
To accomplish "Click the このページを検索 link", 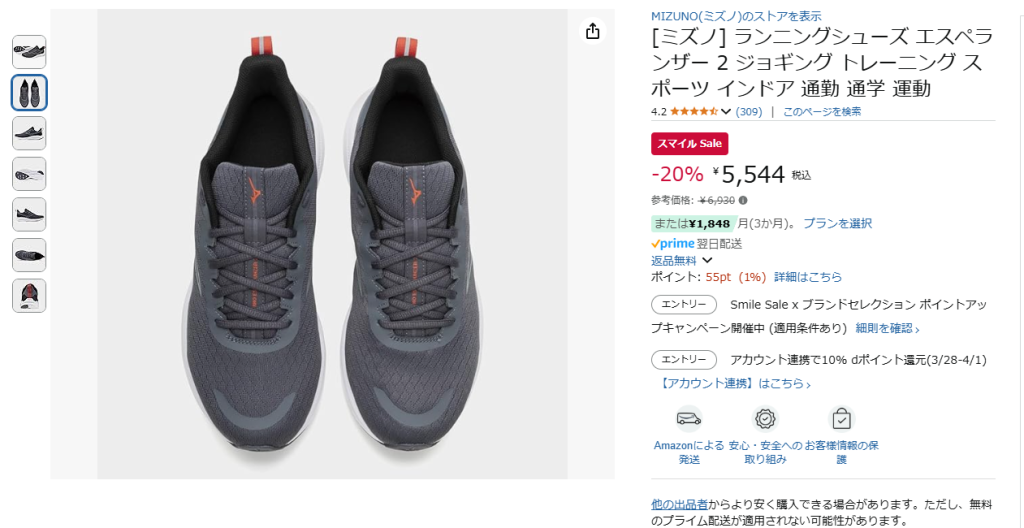I will [x=822, y=112].
